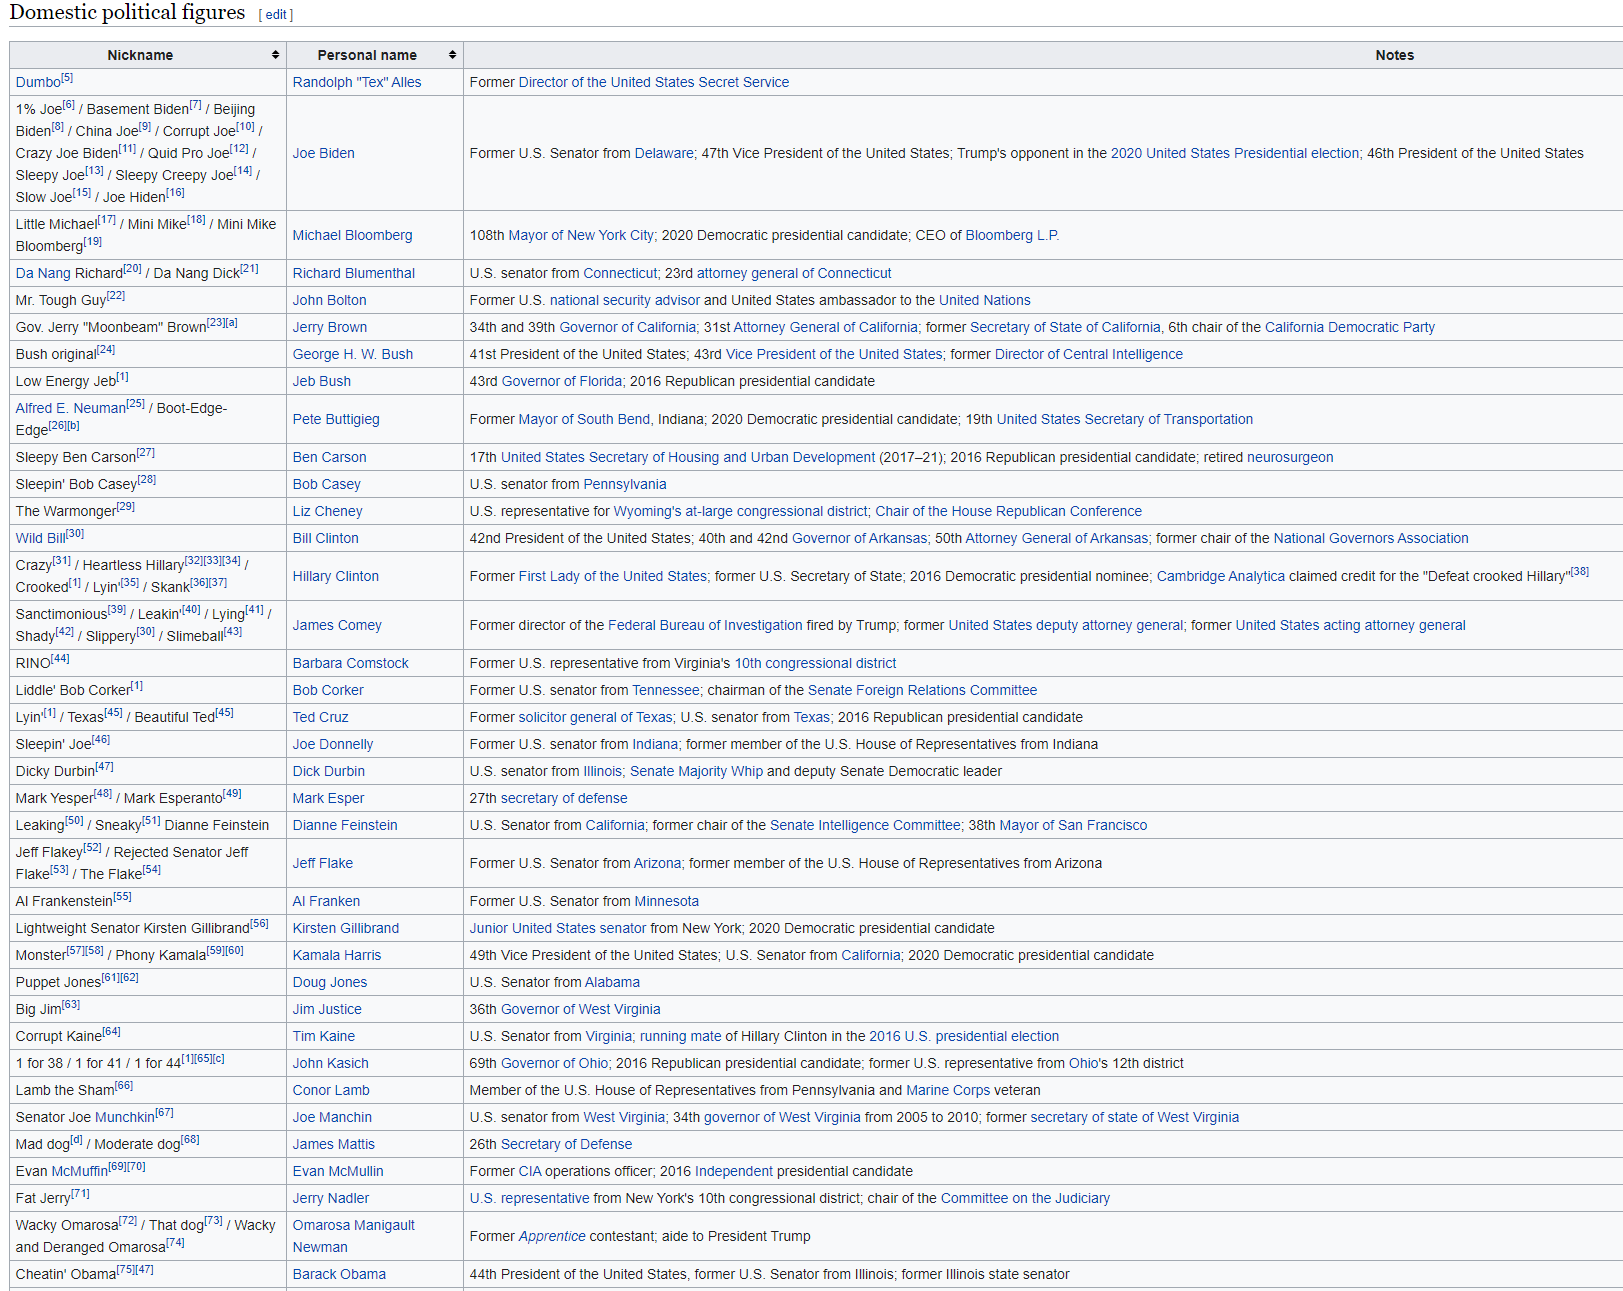Open Randolph "Tex" Alles page
This screenshot has height=1291, width=1623.
point(357,82)
